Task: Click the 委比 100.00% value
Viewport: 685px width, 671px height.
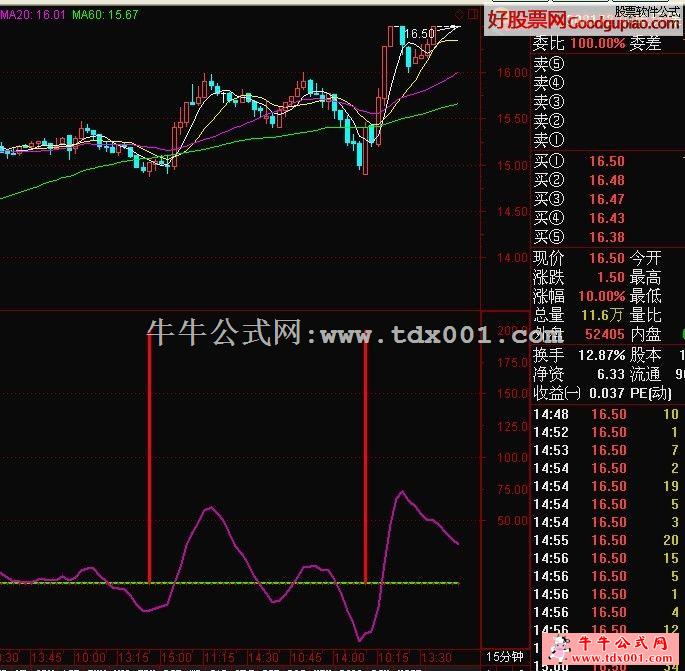Action: click(599, 43)
